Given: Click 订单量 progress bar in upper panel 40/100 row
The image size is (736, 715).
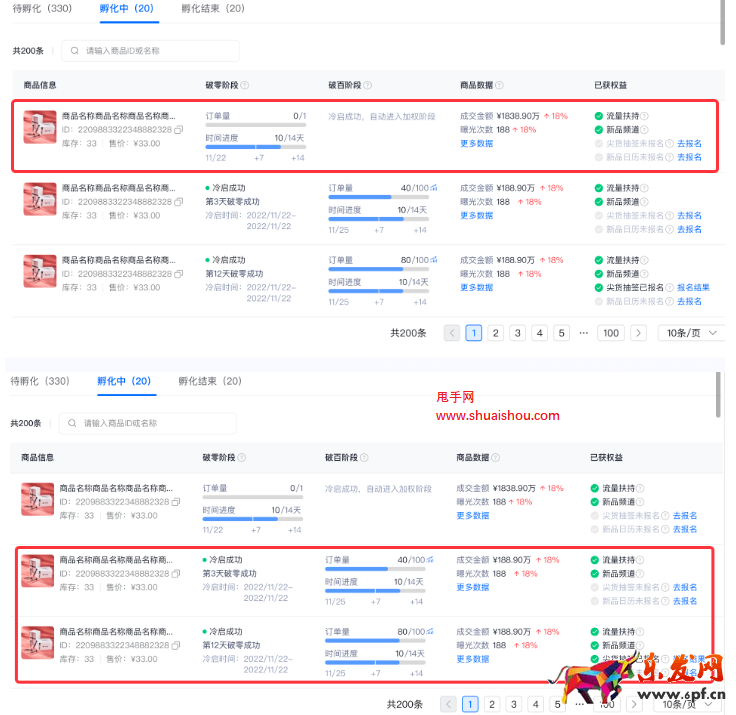Looking at the screenshot, I should pos(378,197).
